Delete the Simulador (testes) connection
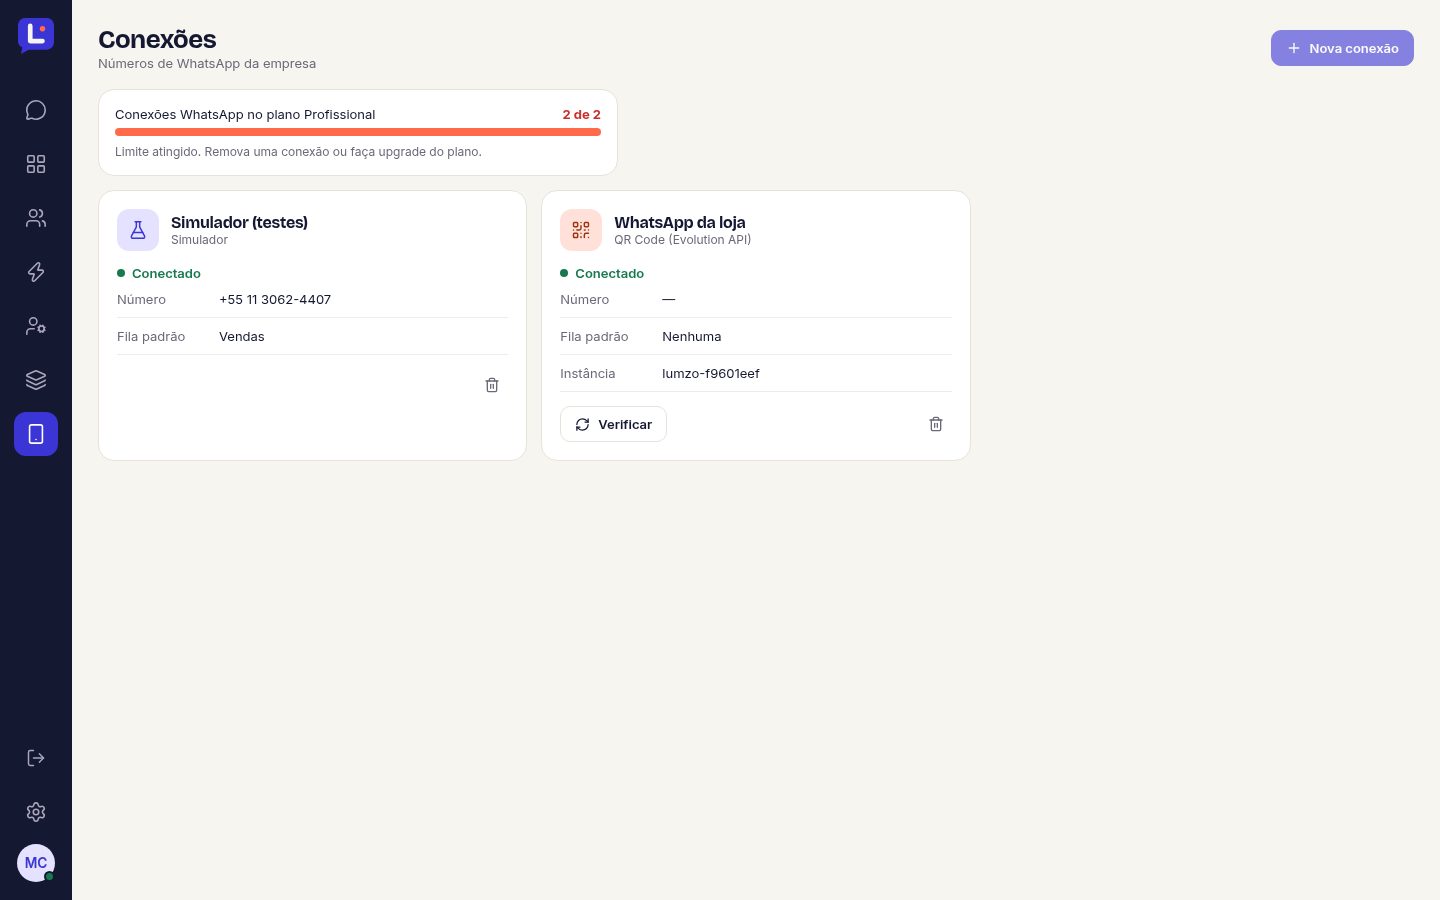The image size is (1440, 900). click(x=492, y=385)
